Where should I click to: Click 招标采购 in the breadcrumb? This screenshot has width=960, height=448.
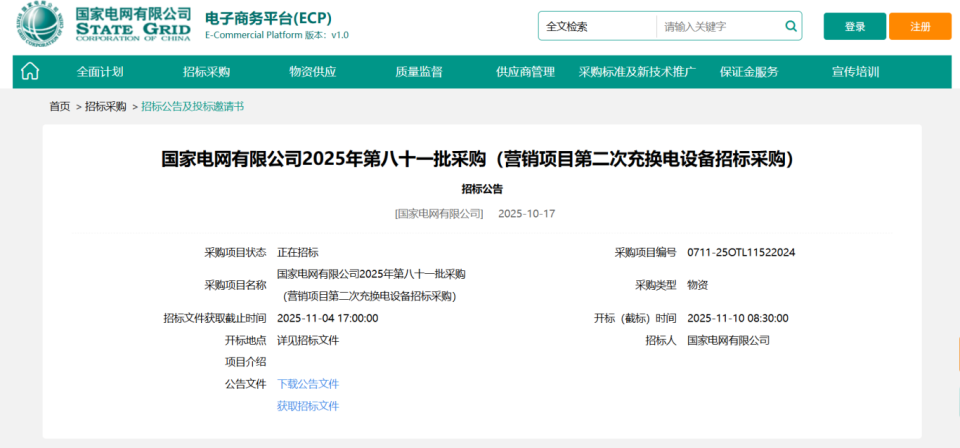pos(105,106)
